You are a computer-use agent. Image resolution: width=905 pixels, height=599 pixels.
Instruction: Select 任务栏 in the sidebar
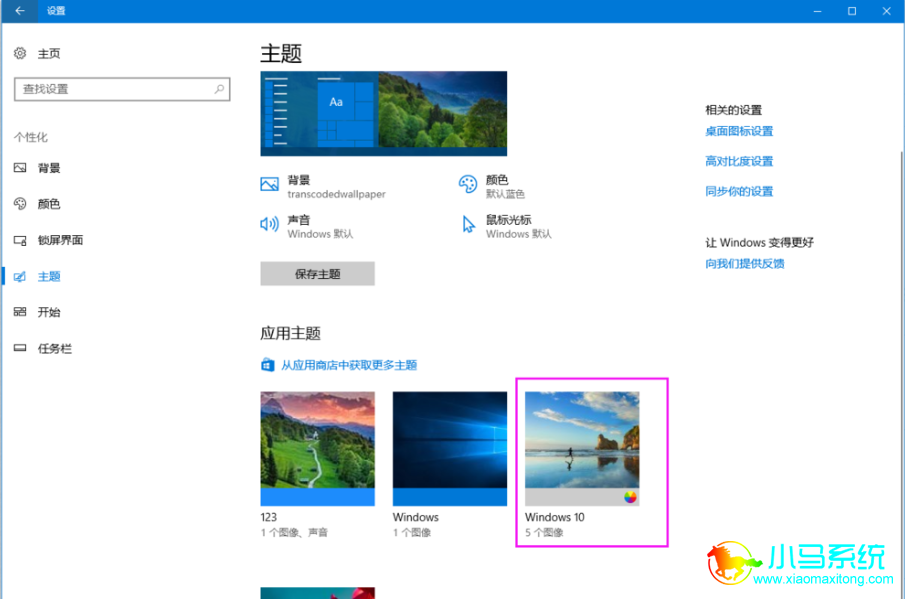55,349
